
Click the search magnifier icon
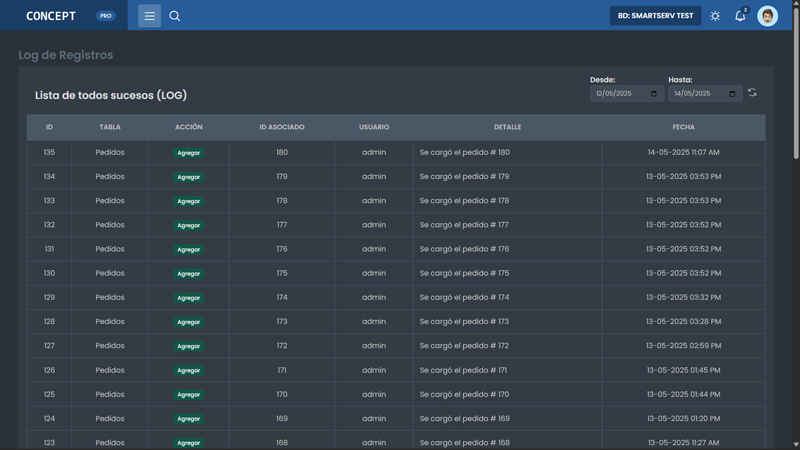[175, 16]
